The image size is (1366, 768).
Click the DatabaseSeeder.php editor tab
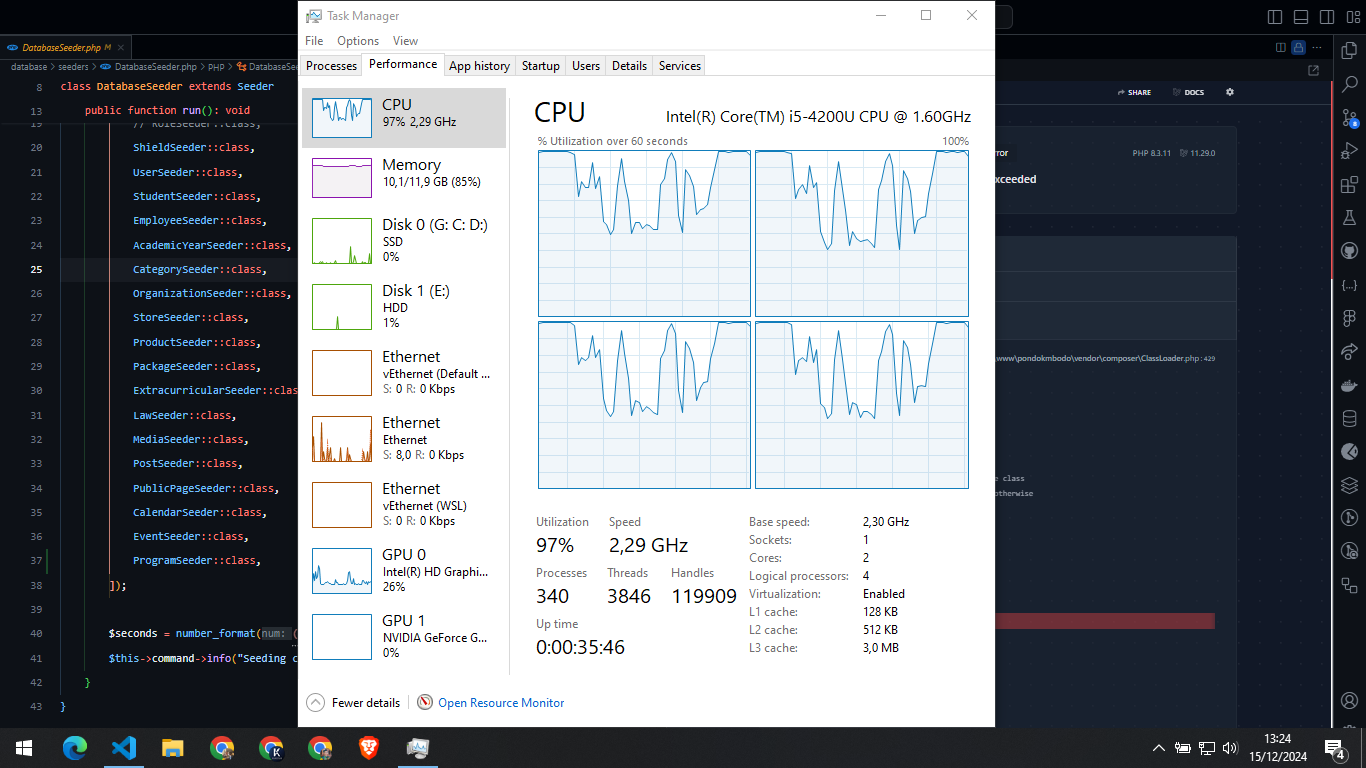coord(64,47)
